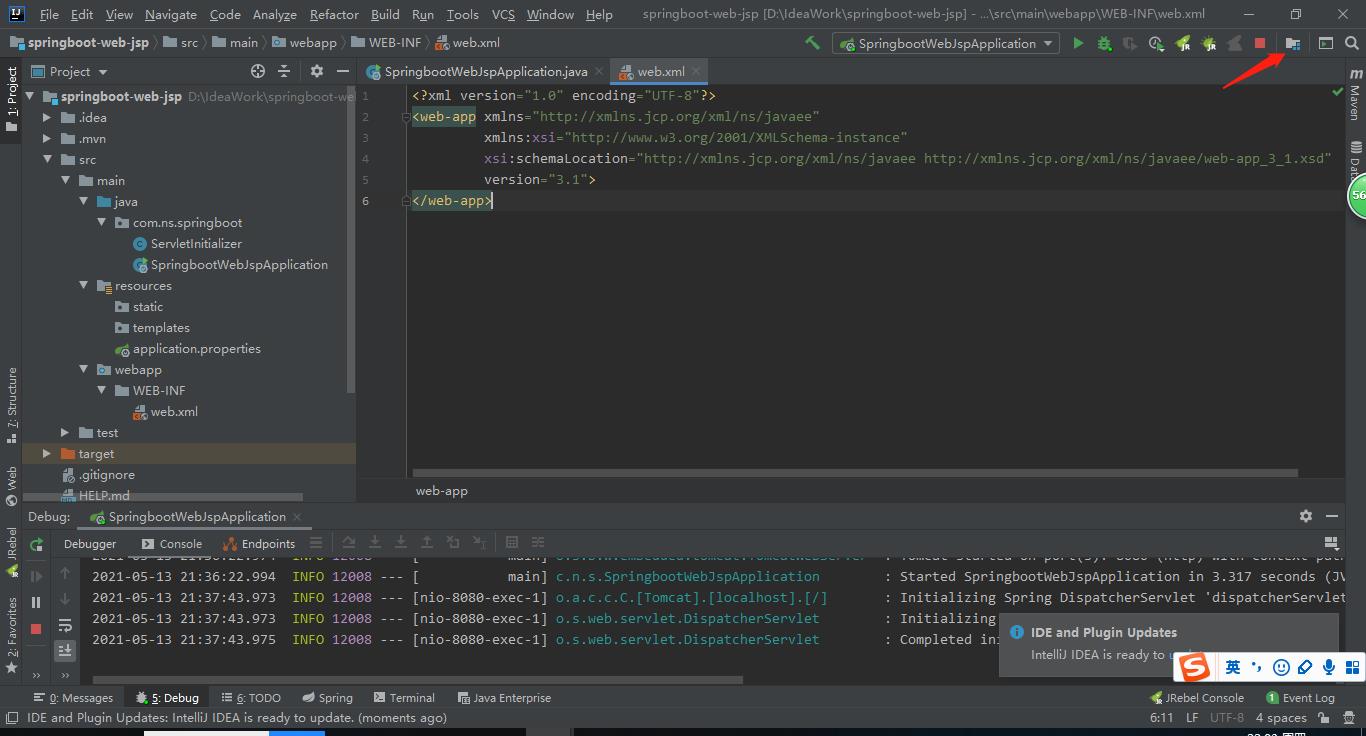This screenshot has height=736, width=1366.
Task: Run with JRebel rocket icon
Action: click(1183, 43)
